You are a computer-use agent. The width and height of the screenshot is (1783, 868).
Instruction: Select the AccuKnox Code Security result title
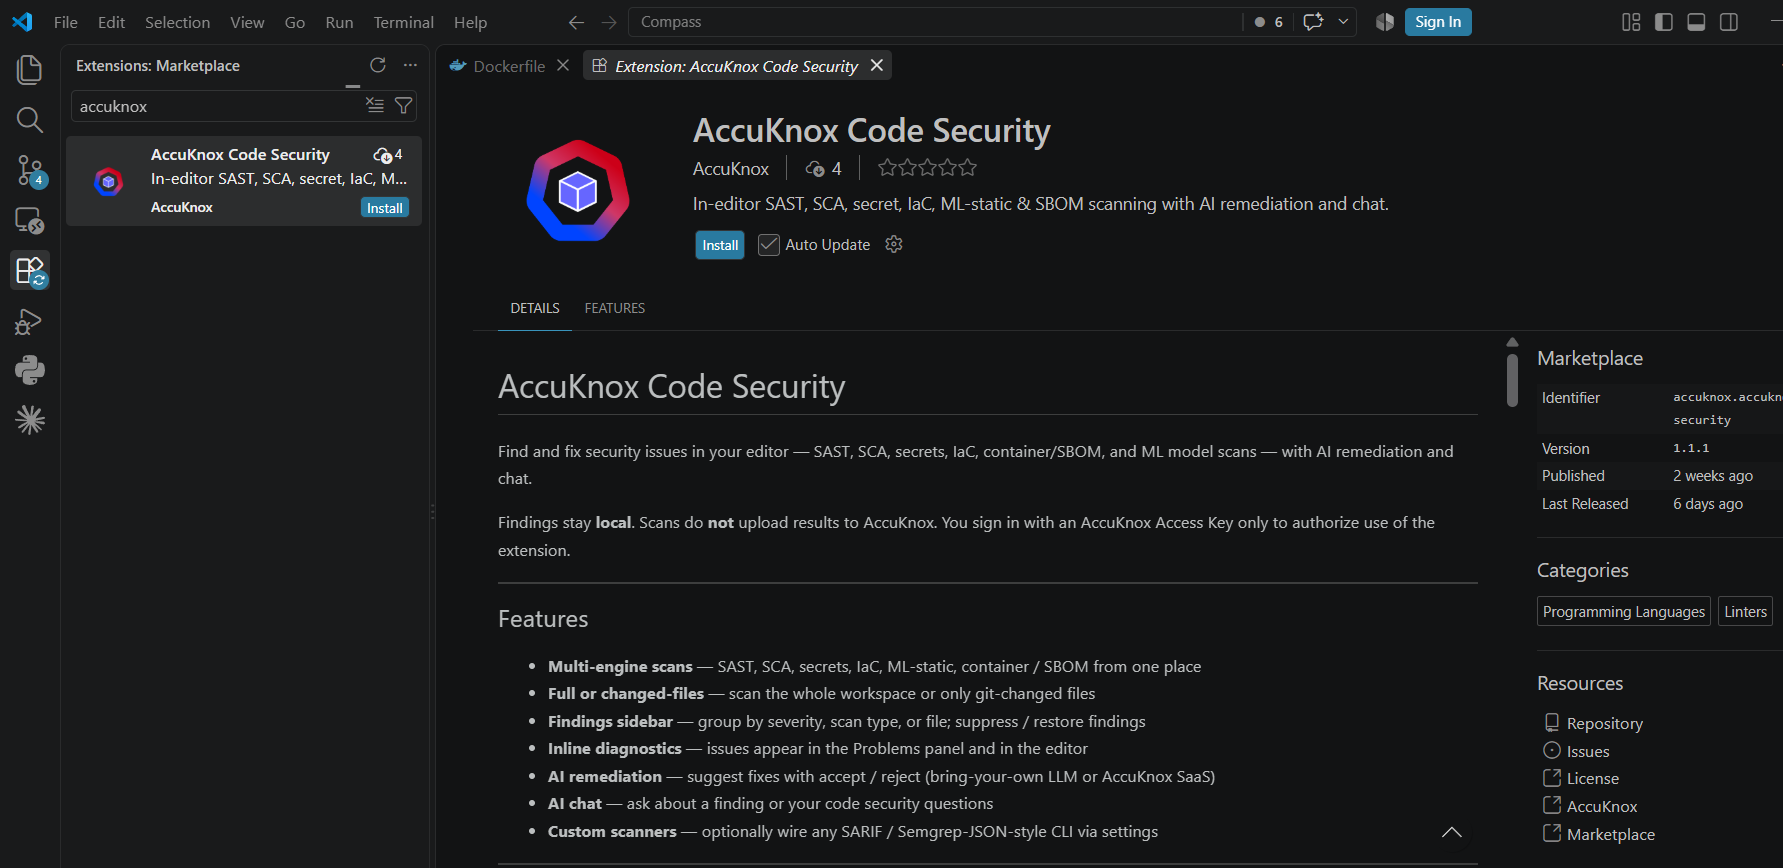(240, 154)
